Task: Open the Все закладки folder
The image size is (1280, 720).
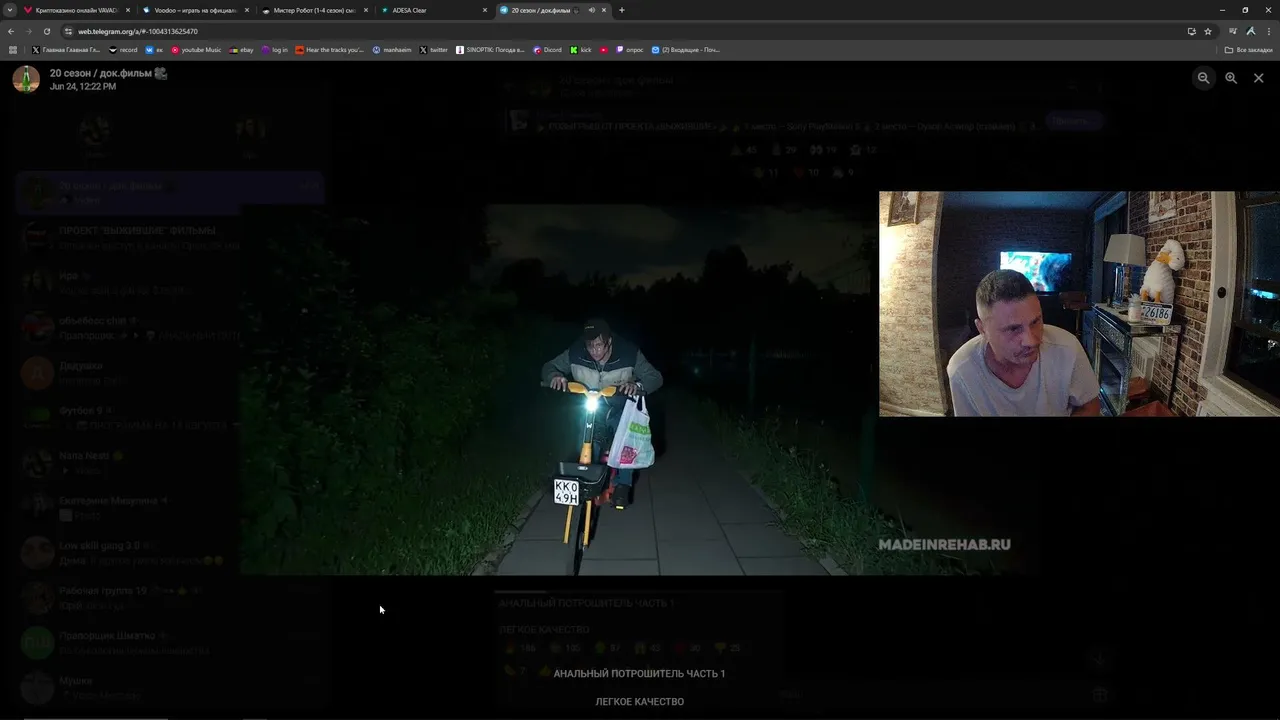Action: (1249, 49)
